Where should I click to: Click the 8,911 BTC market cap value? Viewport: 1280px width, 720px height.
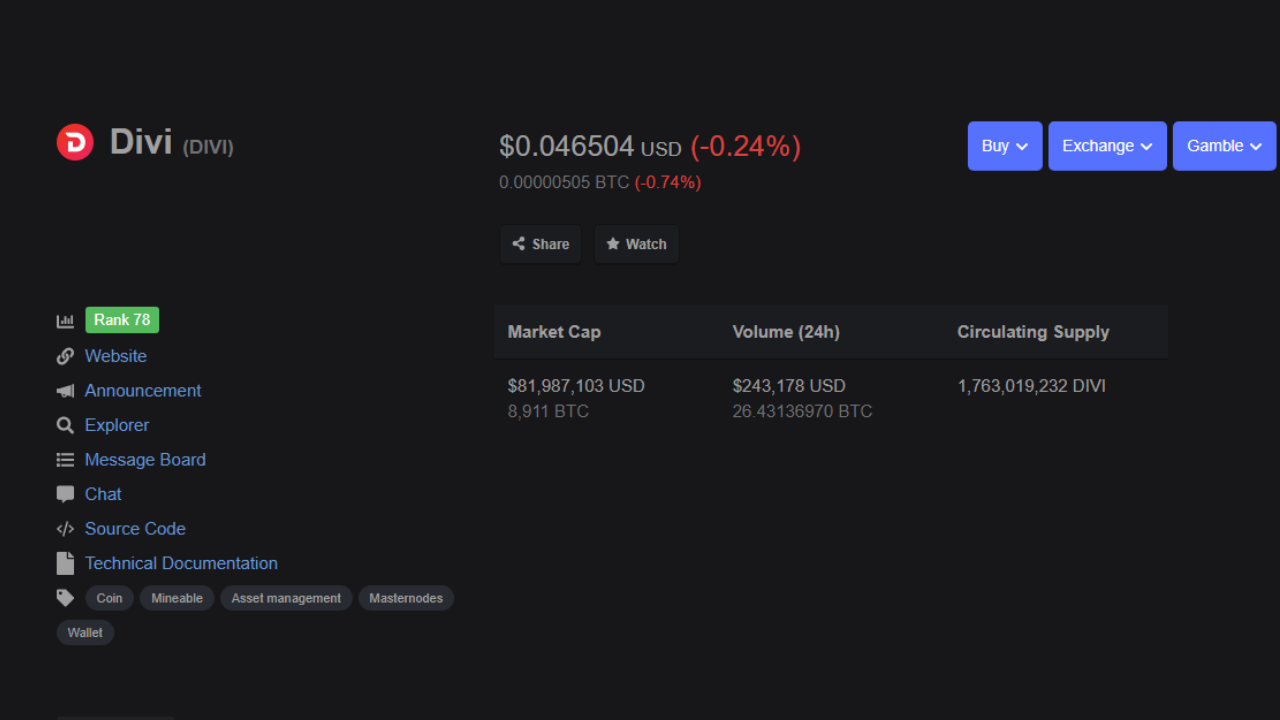click(548, 411)
